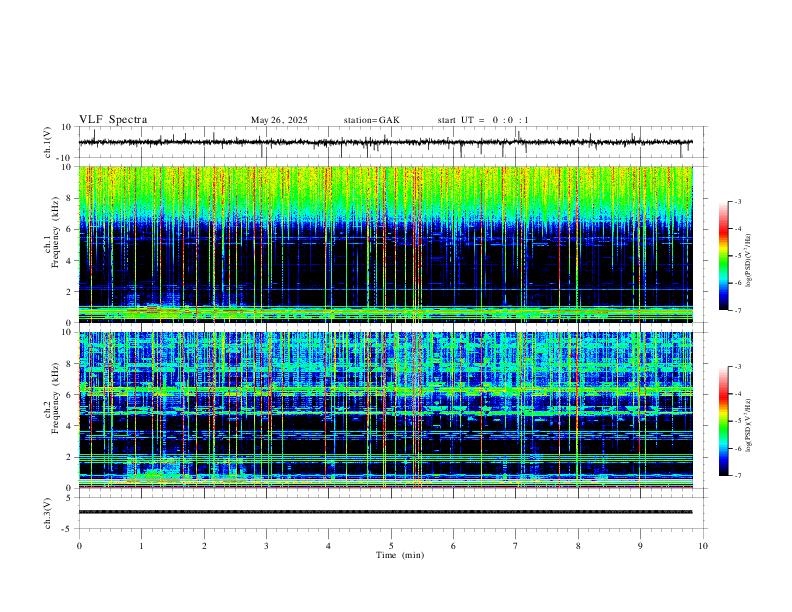Viewport: 792px width, 612px height.
Task: Click the ch.2 spectrogram color bar
Action: pyautogui.click(x=724, y=421)
